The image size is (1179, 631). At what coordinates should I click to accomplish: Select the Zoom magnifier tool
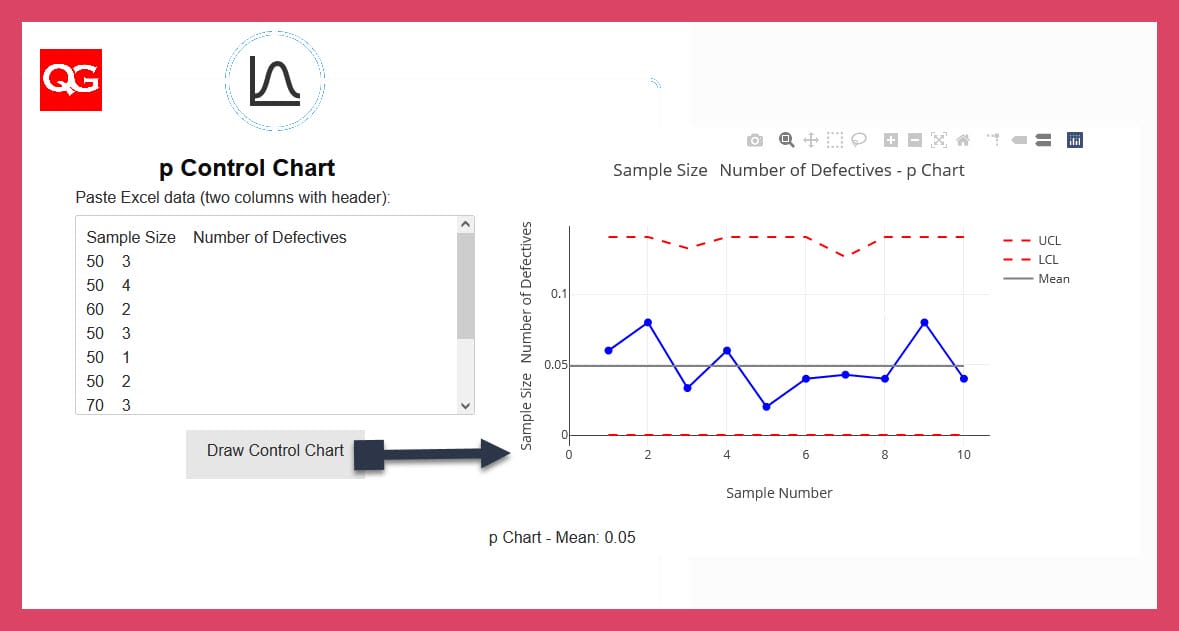786,140
